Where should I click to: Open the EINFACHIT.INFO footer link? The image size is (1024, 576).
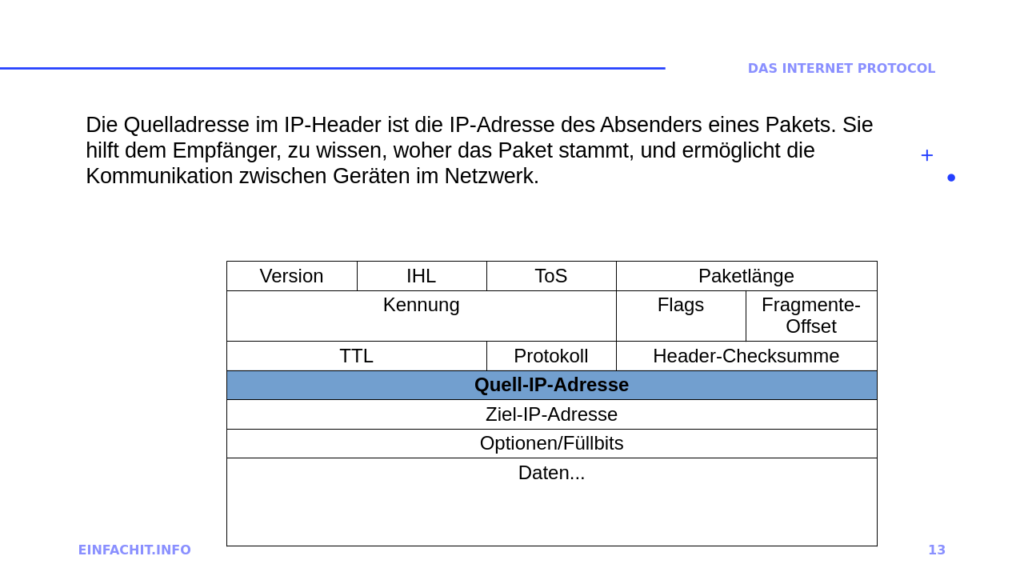(135, 550)
